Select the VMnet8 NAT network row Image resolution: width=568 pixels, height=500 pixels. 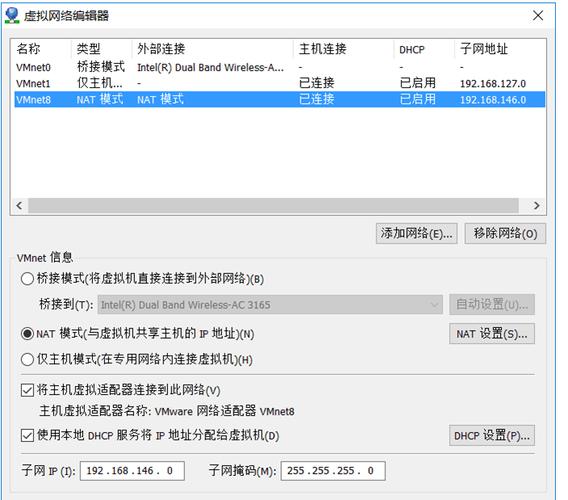tap(279, 99)
